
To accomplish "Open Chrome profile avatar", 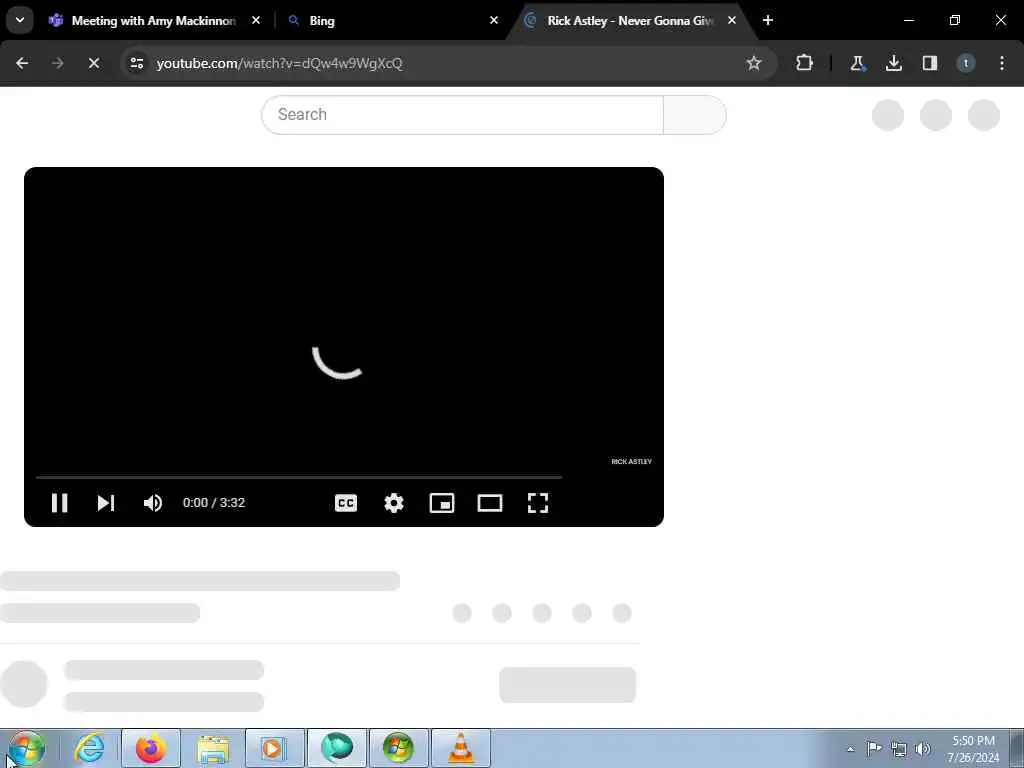I will tap(966, 63).
